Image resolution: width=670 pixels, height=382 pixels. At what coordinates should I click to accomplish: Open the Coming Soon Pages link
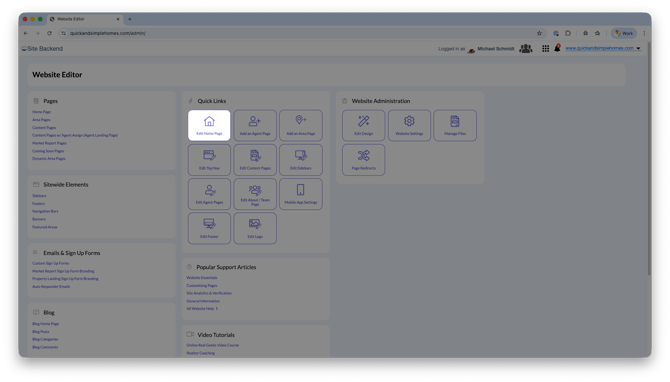(x=48, y=151)
